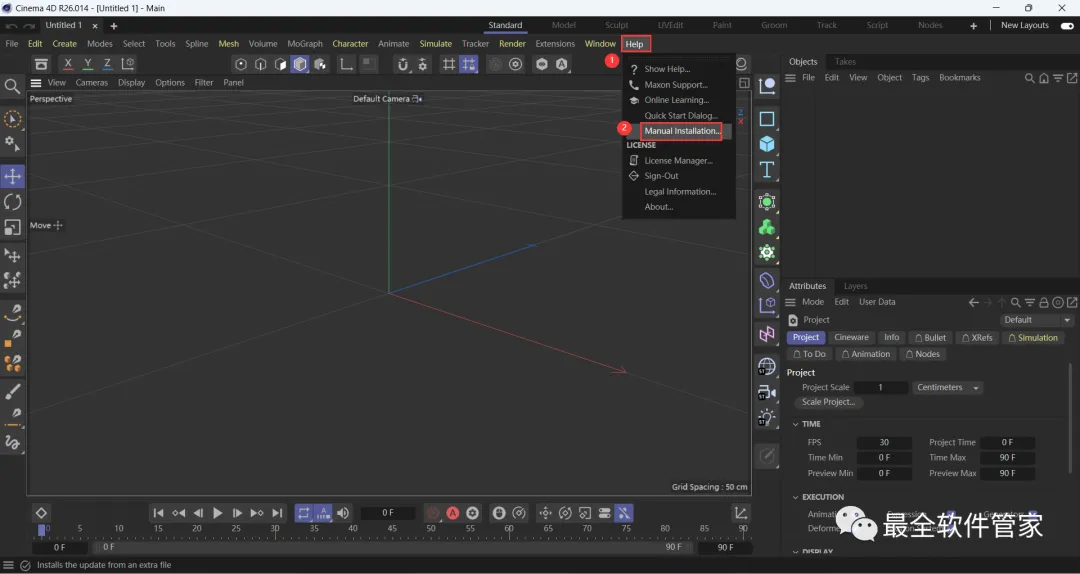Screen dimensions: 1080x574
Task: Switch to the Takes tab
Action: (845, 62)
